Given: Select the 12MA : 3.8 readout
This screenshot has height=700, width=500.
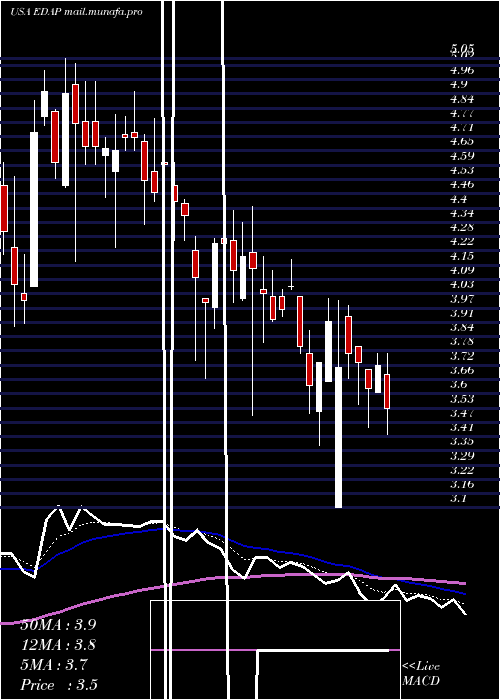Looking at the screenshot, I should [x=58, y=645].
